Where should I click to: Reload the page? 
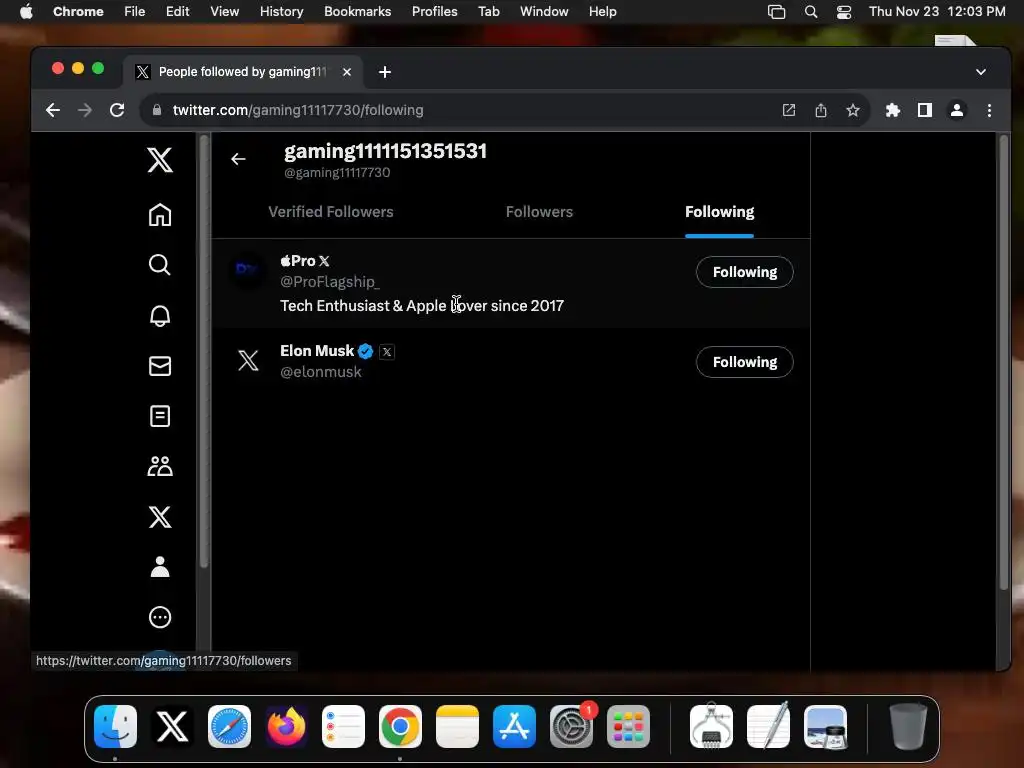(x=117, y=110)
